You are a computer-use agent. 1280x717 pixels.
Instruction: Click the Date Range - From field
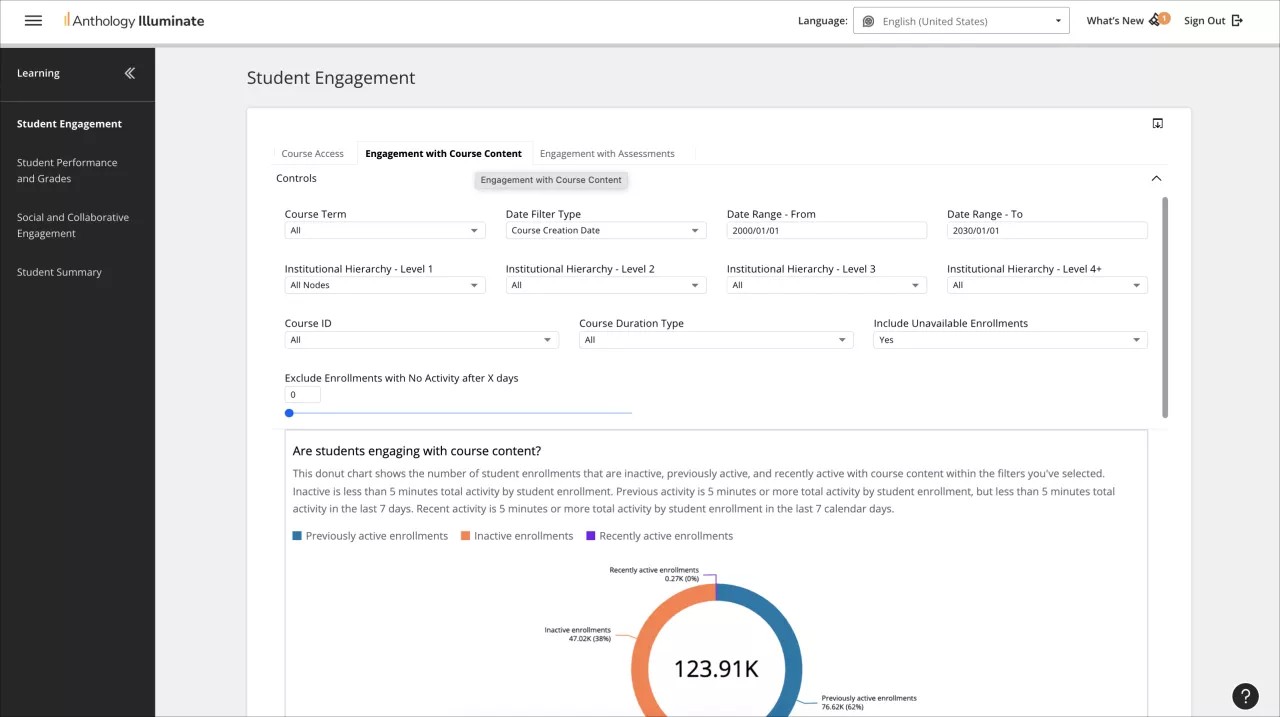point(826,231)
